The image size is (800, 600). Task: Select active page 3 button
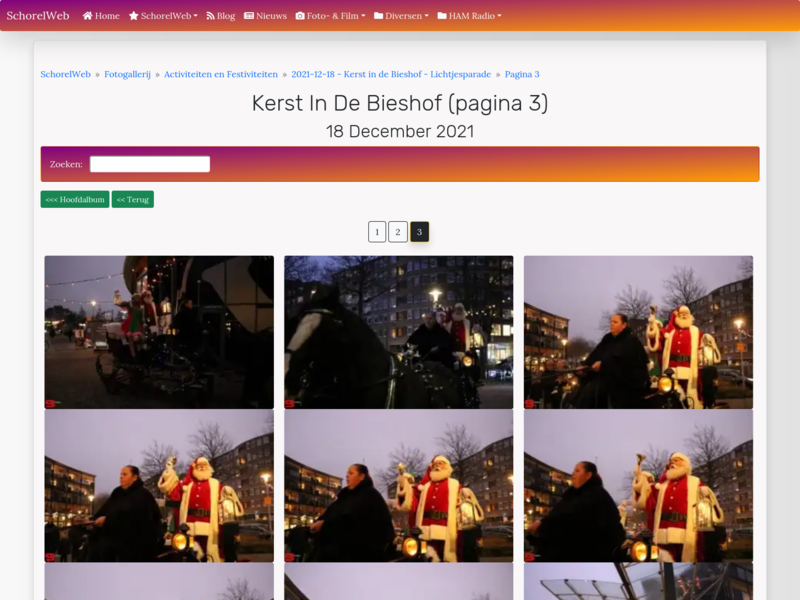[x=419, y=232]
